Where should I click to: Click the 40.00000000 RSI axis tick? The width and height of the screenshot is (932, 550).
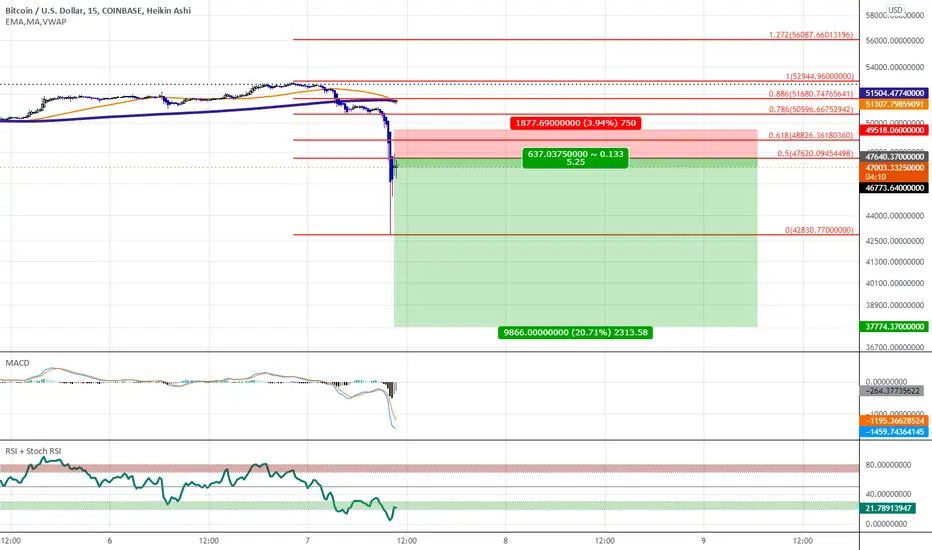coord(888,494)
